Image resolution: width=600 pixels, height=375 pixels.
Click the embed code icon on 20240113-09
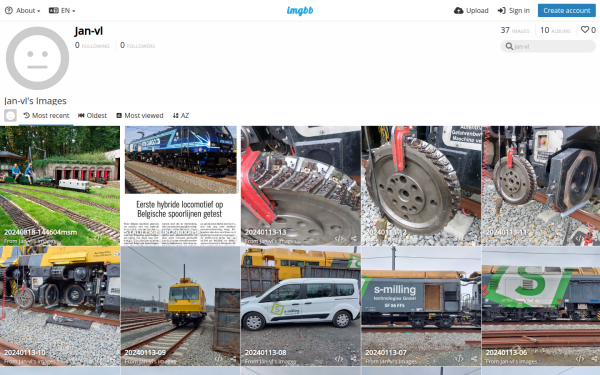coord(218,359)
